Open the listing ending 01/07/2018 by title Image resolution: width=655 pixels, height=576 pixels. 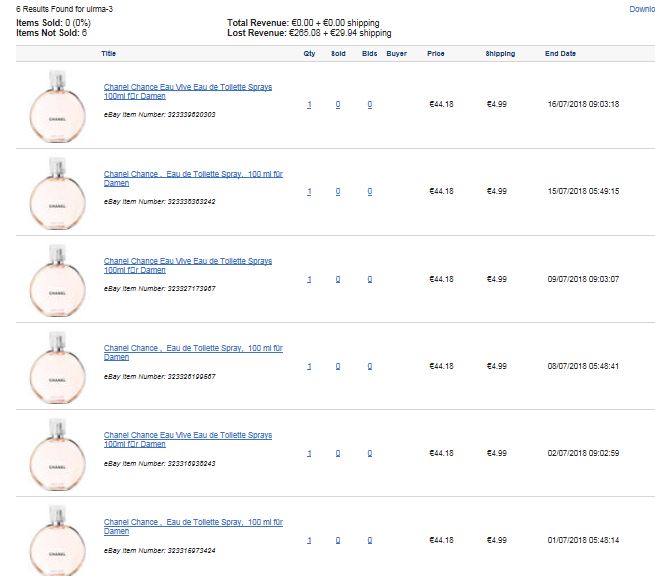[x=193, y=526]
